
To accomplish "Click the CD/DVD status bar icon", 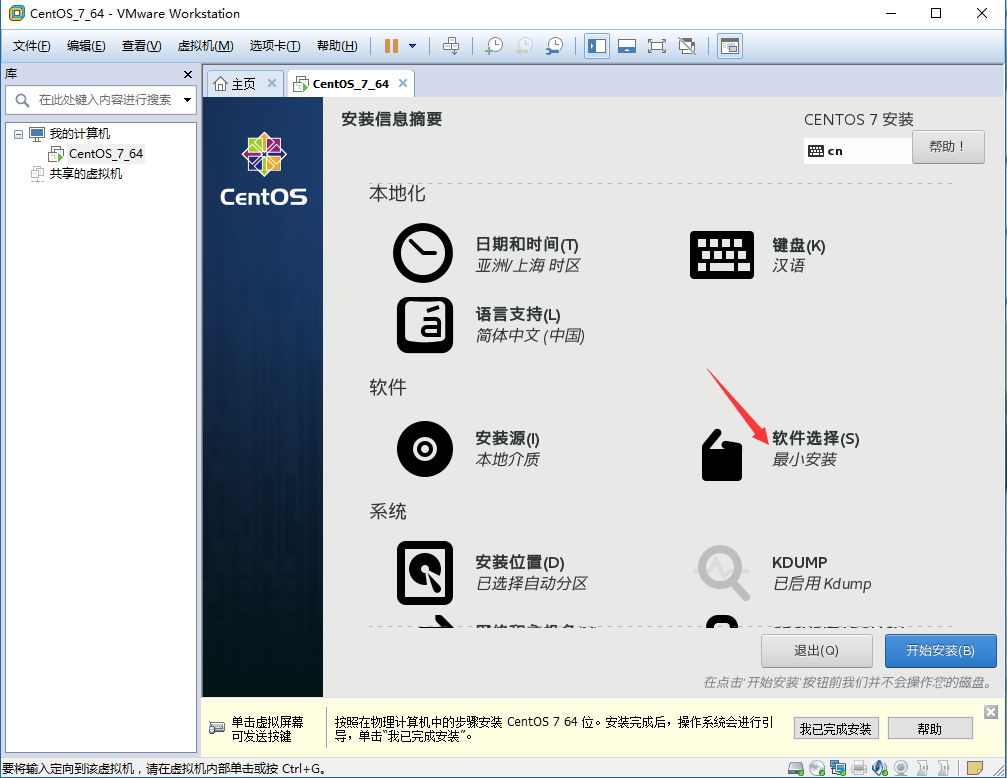I will click(817, 768).
